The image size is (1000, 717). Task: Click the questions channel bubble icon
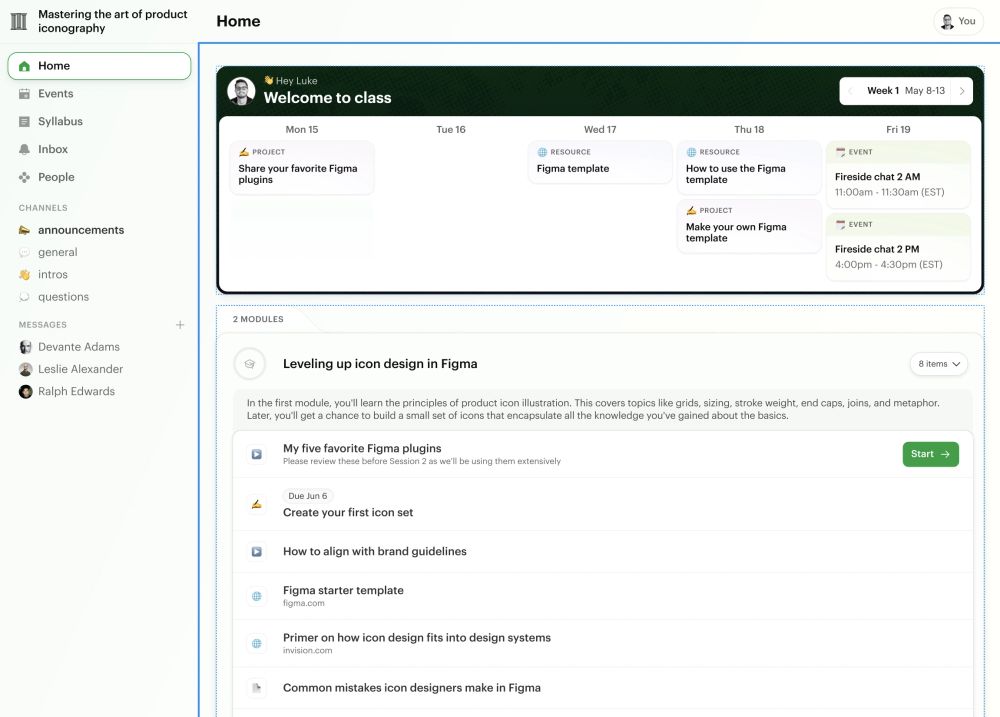coord(24,297)
